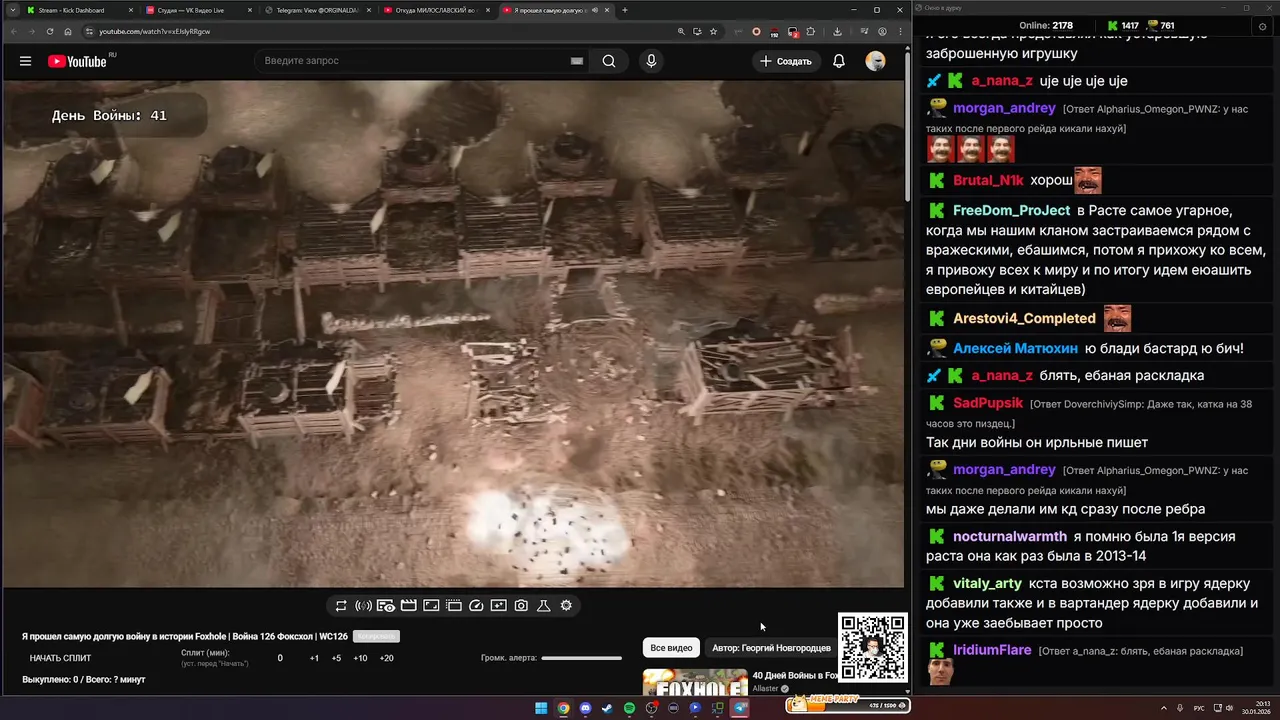
Task: Click the video filters icon in toolbar
Action: 498,606
